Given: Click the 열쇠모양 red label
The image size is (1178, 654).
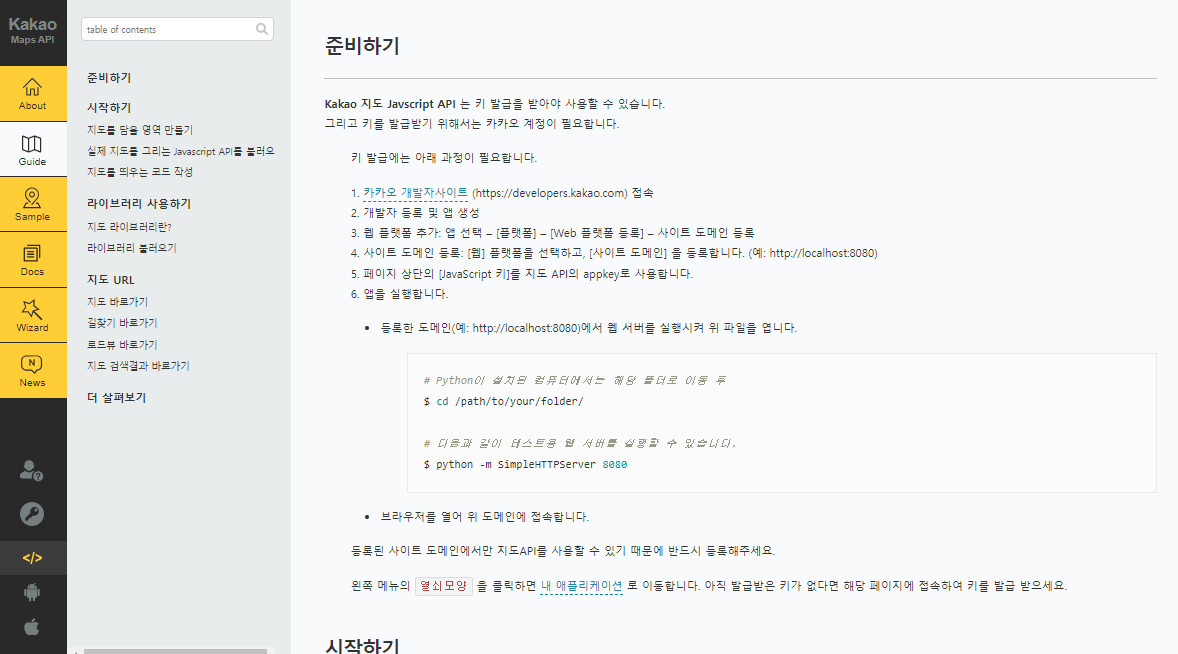Looking at the screenshot, I should pos(443,586).
